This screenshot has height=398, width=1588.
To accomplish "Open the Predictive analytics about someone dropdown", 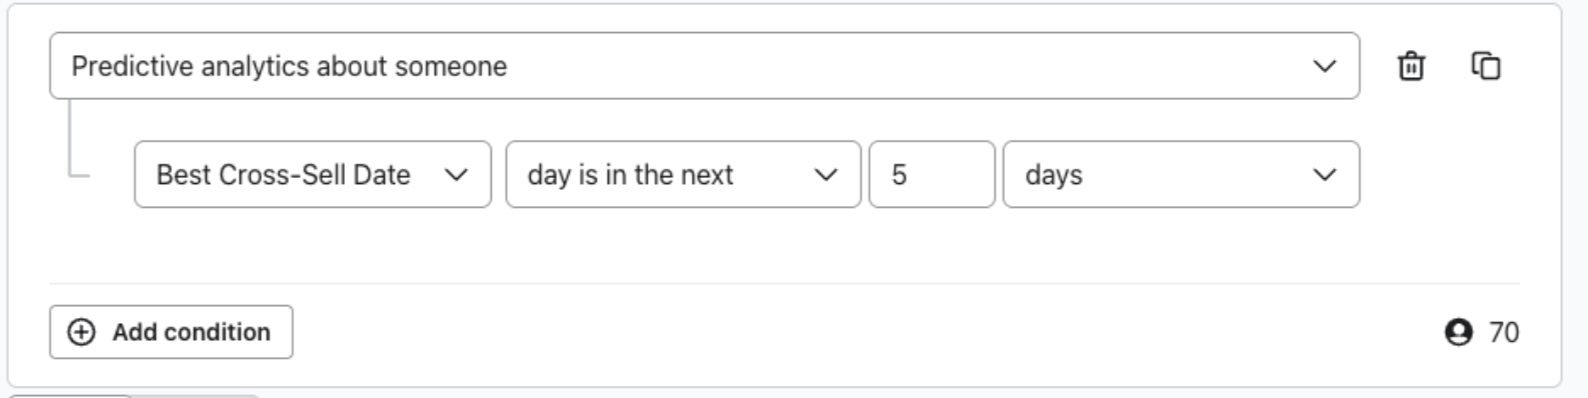I will tap(705, 66).
